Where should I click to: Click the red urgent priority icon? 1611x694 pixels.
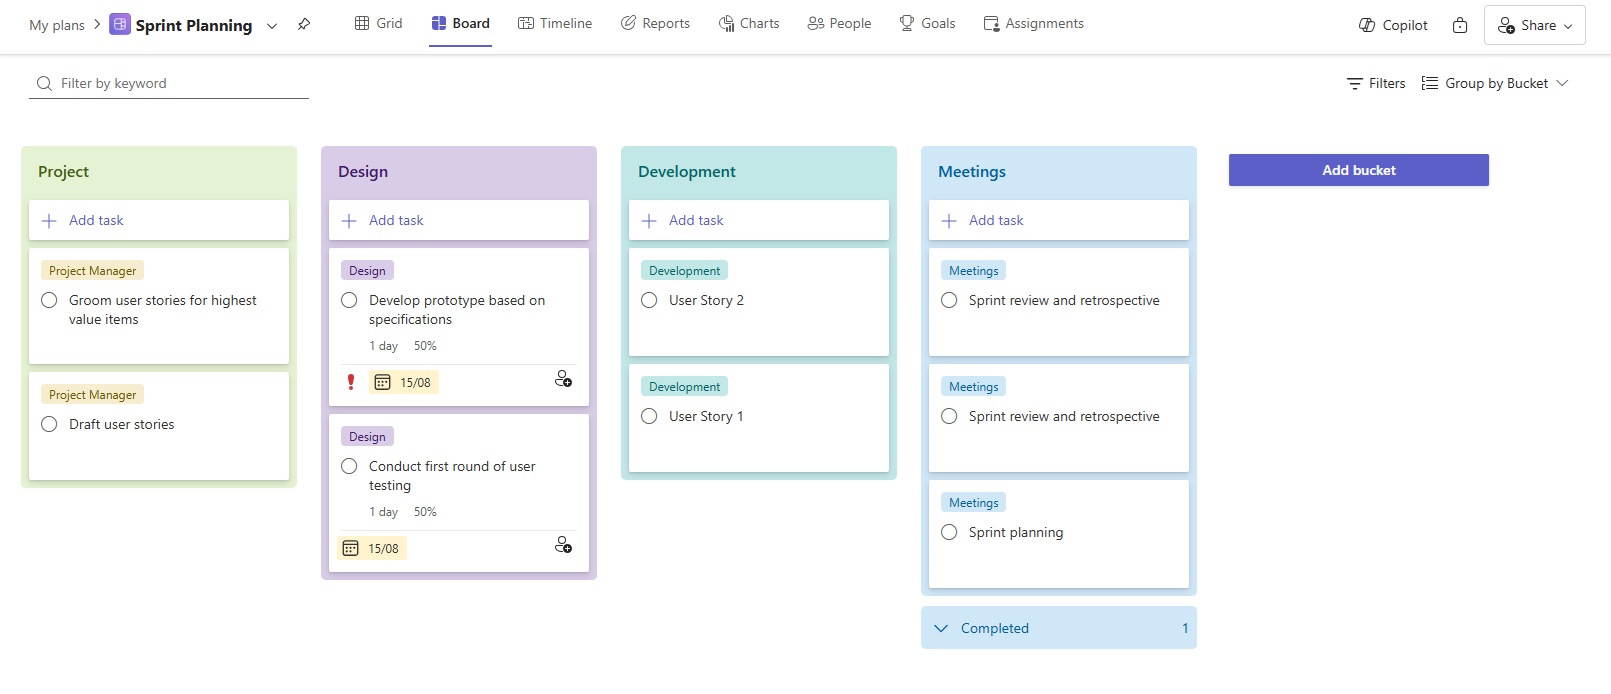[351, 382]
